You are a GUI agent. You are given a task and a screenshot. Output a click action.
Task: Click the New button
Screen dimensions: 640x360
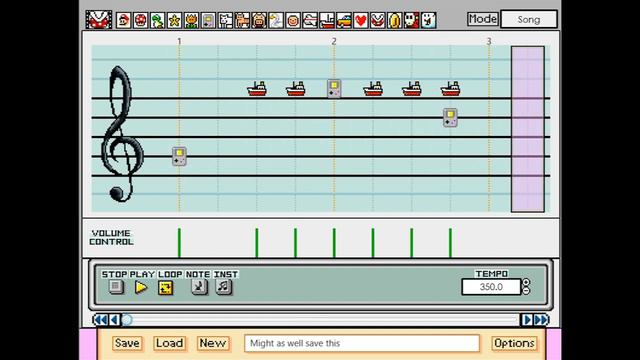(x=213, y=343)
